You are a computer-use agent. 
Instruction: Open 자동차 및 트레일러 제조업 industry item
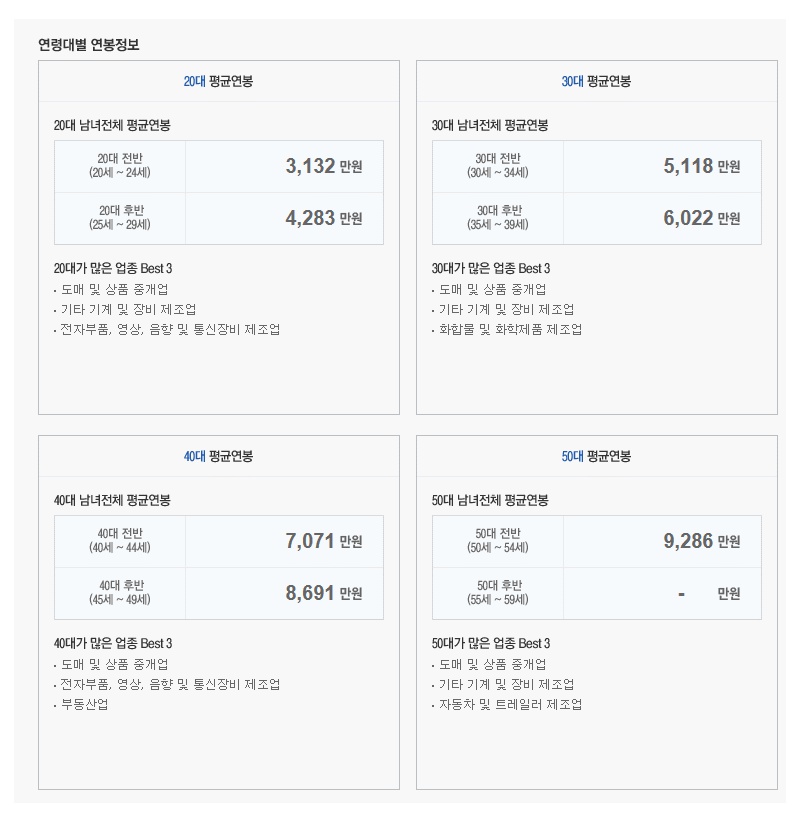510,704
